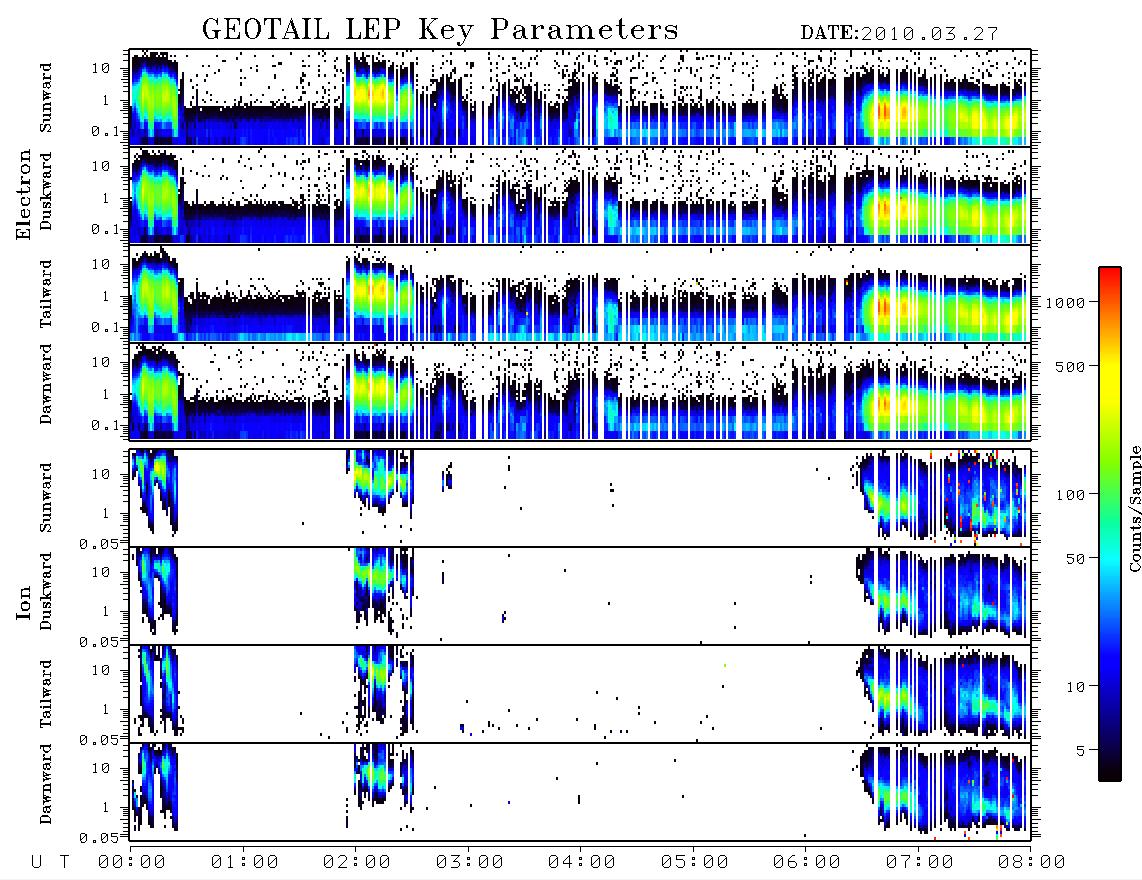Click the vertical "Ion" group label
The width and height of the screenshot is (1142, 880).
pyautogui.click(x=24, y=602)
